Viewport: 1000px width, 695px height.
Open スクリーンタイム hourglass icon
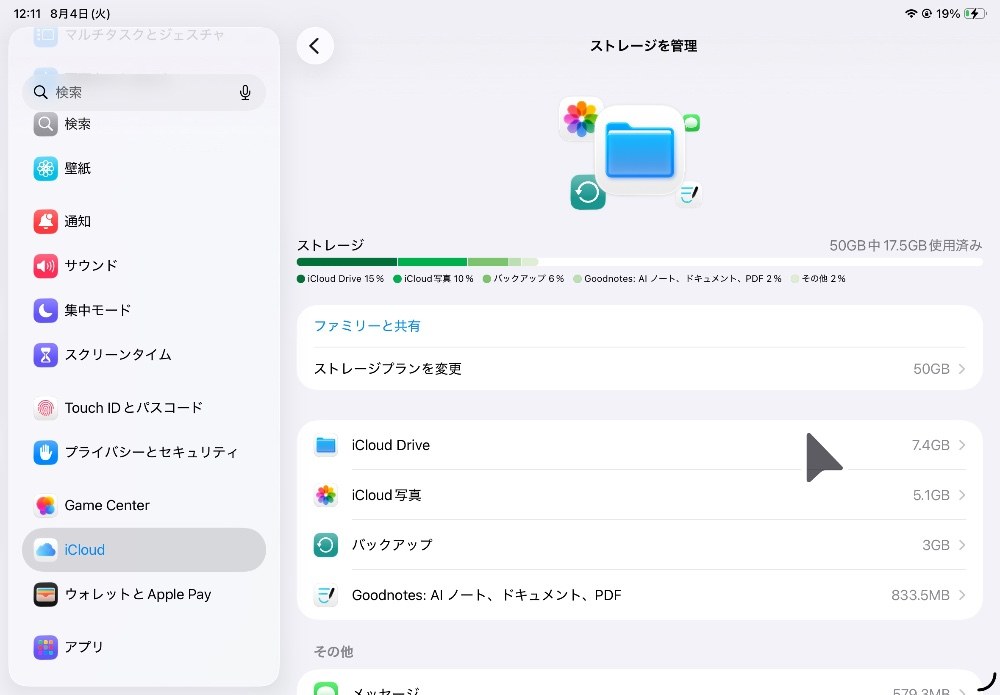coord(45,355)
